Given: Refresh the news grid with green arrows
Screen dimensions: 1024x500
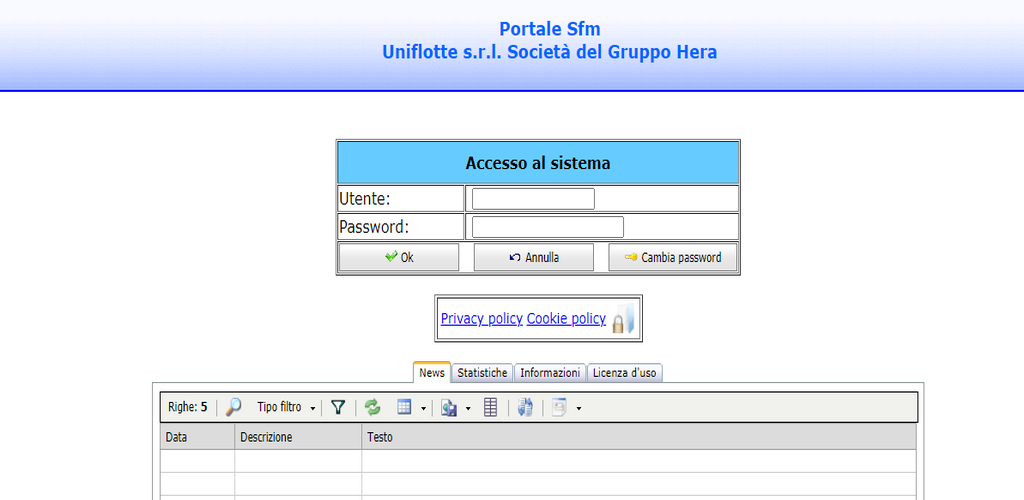Looking at the screenshot, I should pyautogui.click(x=372, y=407).
